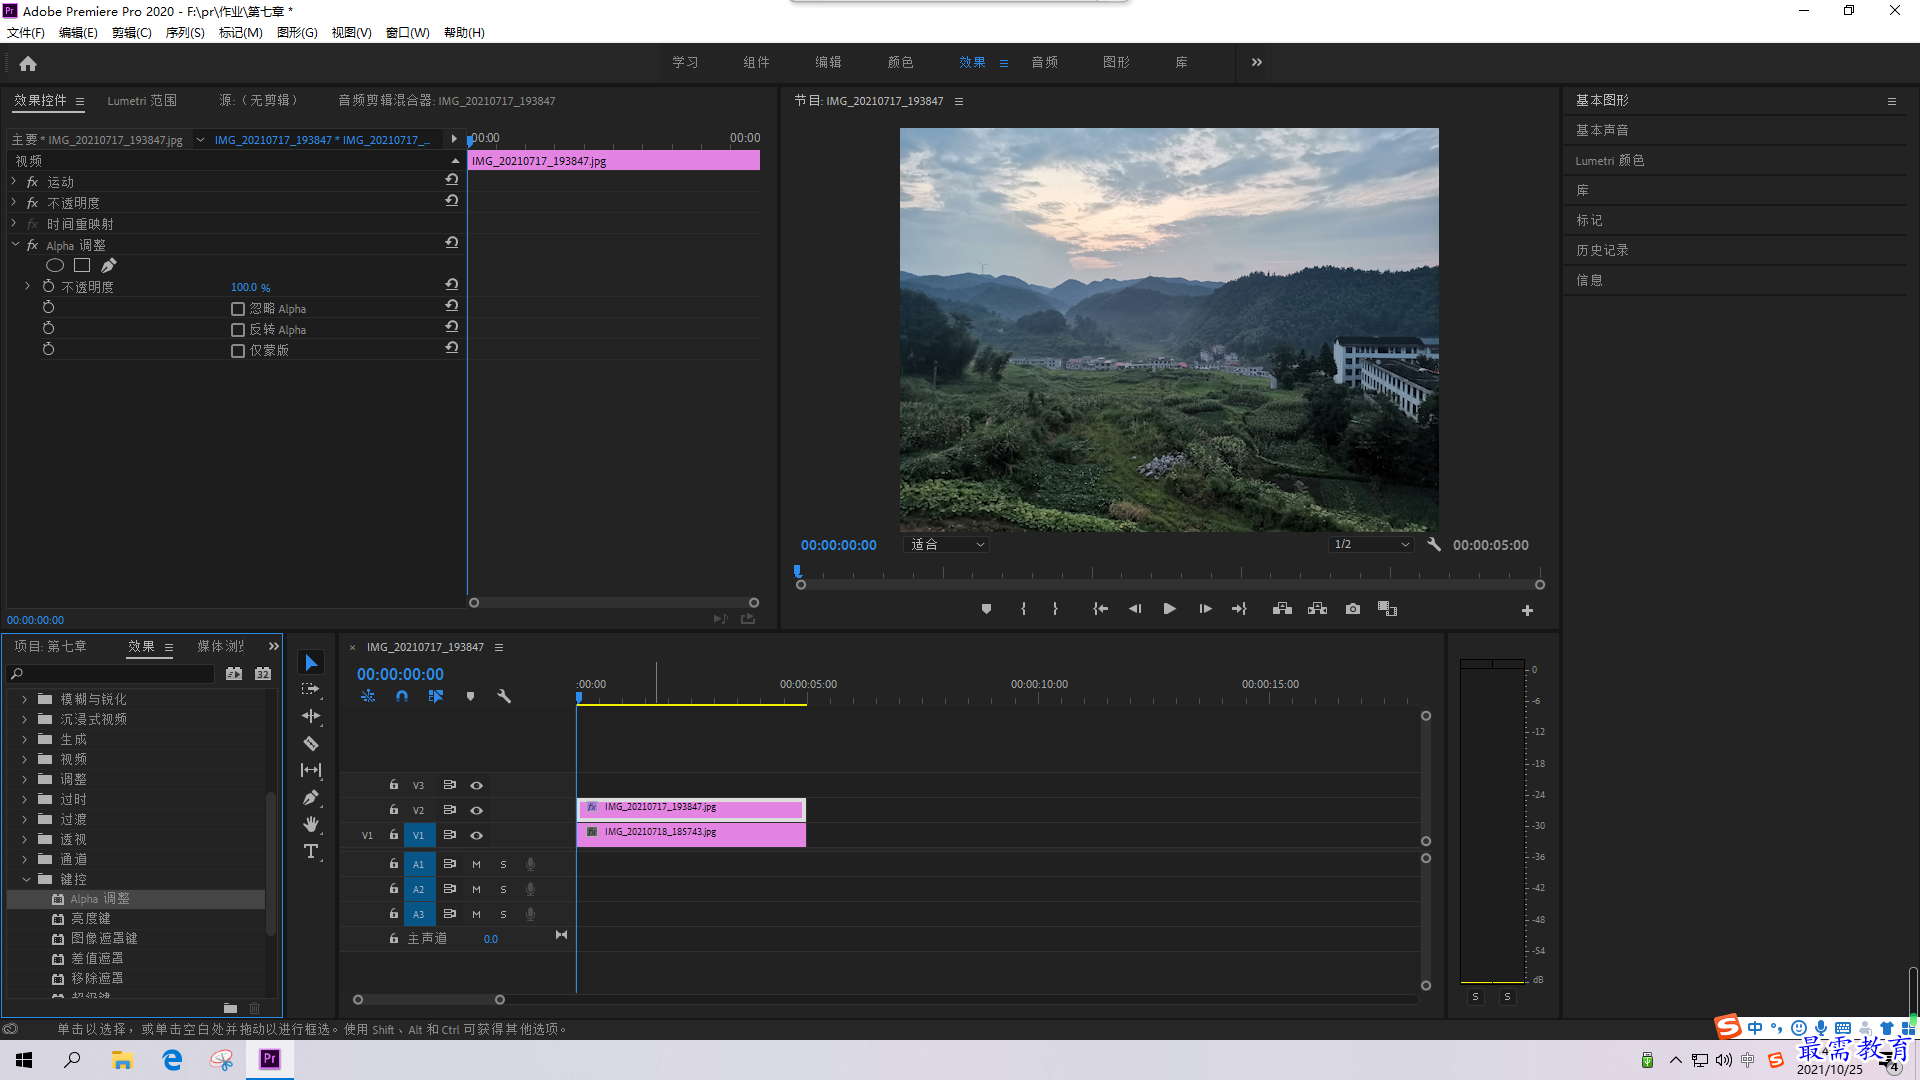Switch to 项目: 第七章 tab

click(50, 647)
